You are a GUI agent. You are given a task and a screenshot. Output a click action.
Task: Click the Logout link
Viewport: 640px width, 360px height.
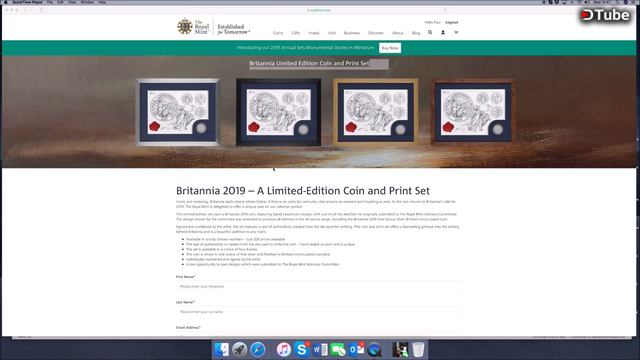pyautogui.click(x=451, y=22)
